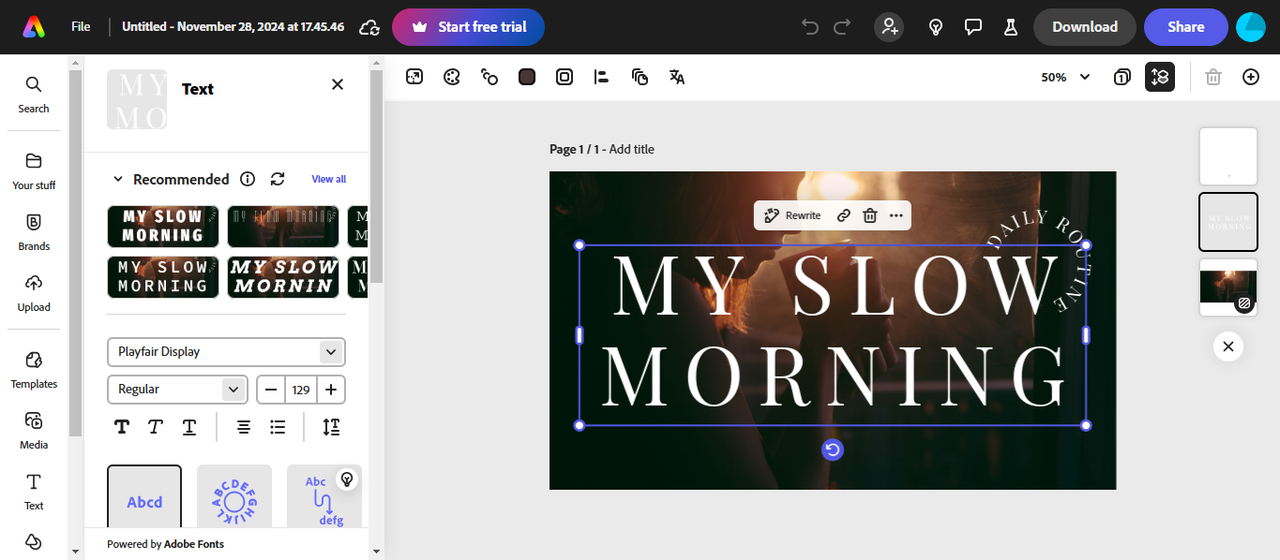Select the curved path text layout
Screen dimensions: 1280x560
tap(324, 497)
